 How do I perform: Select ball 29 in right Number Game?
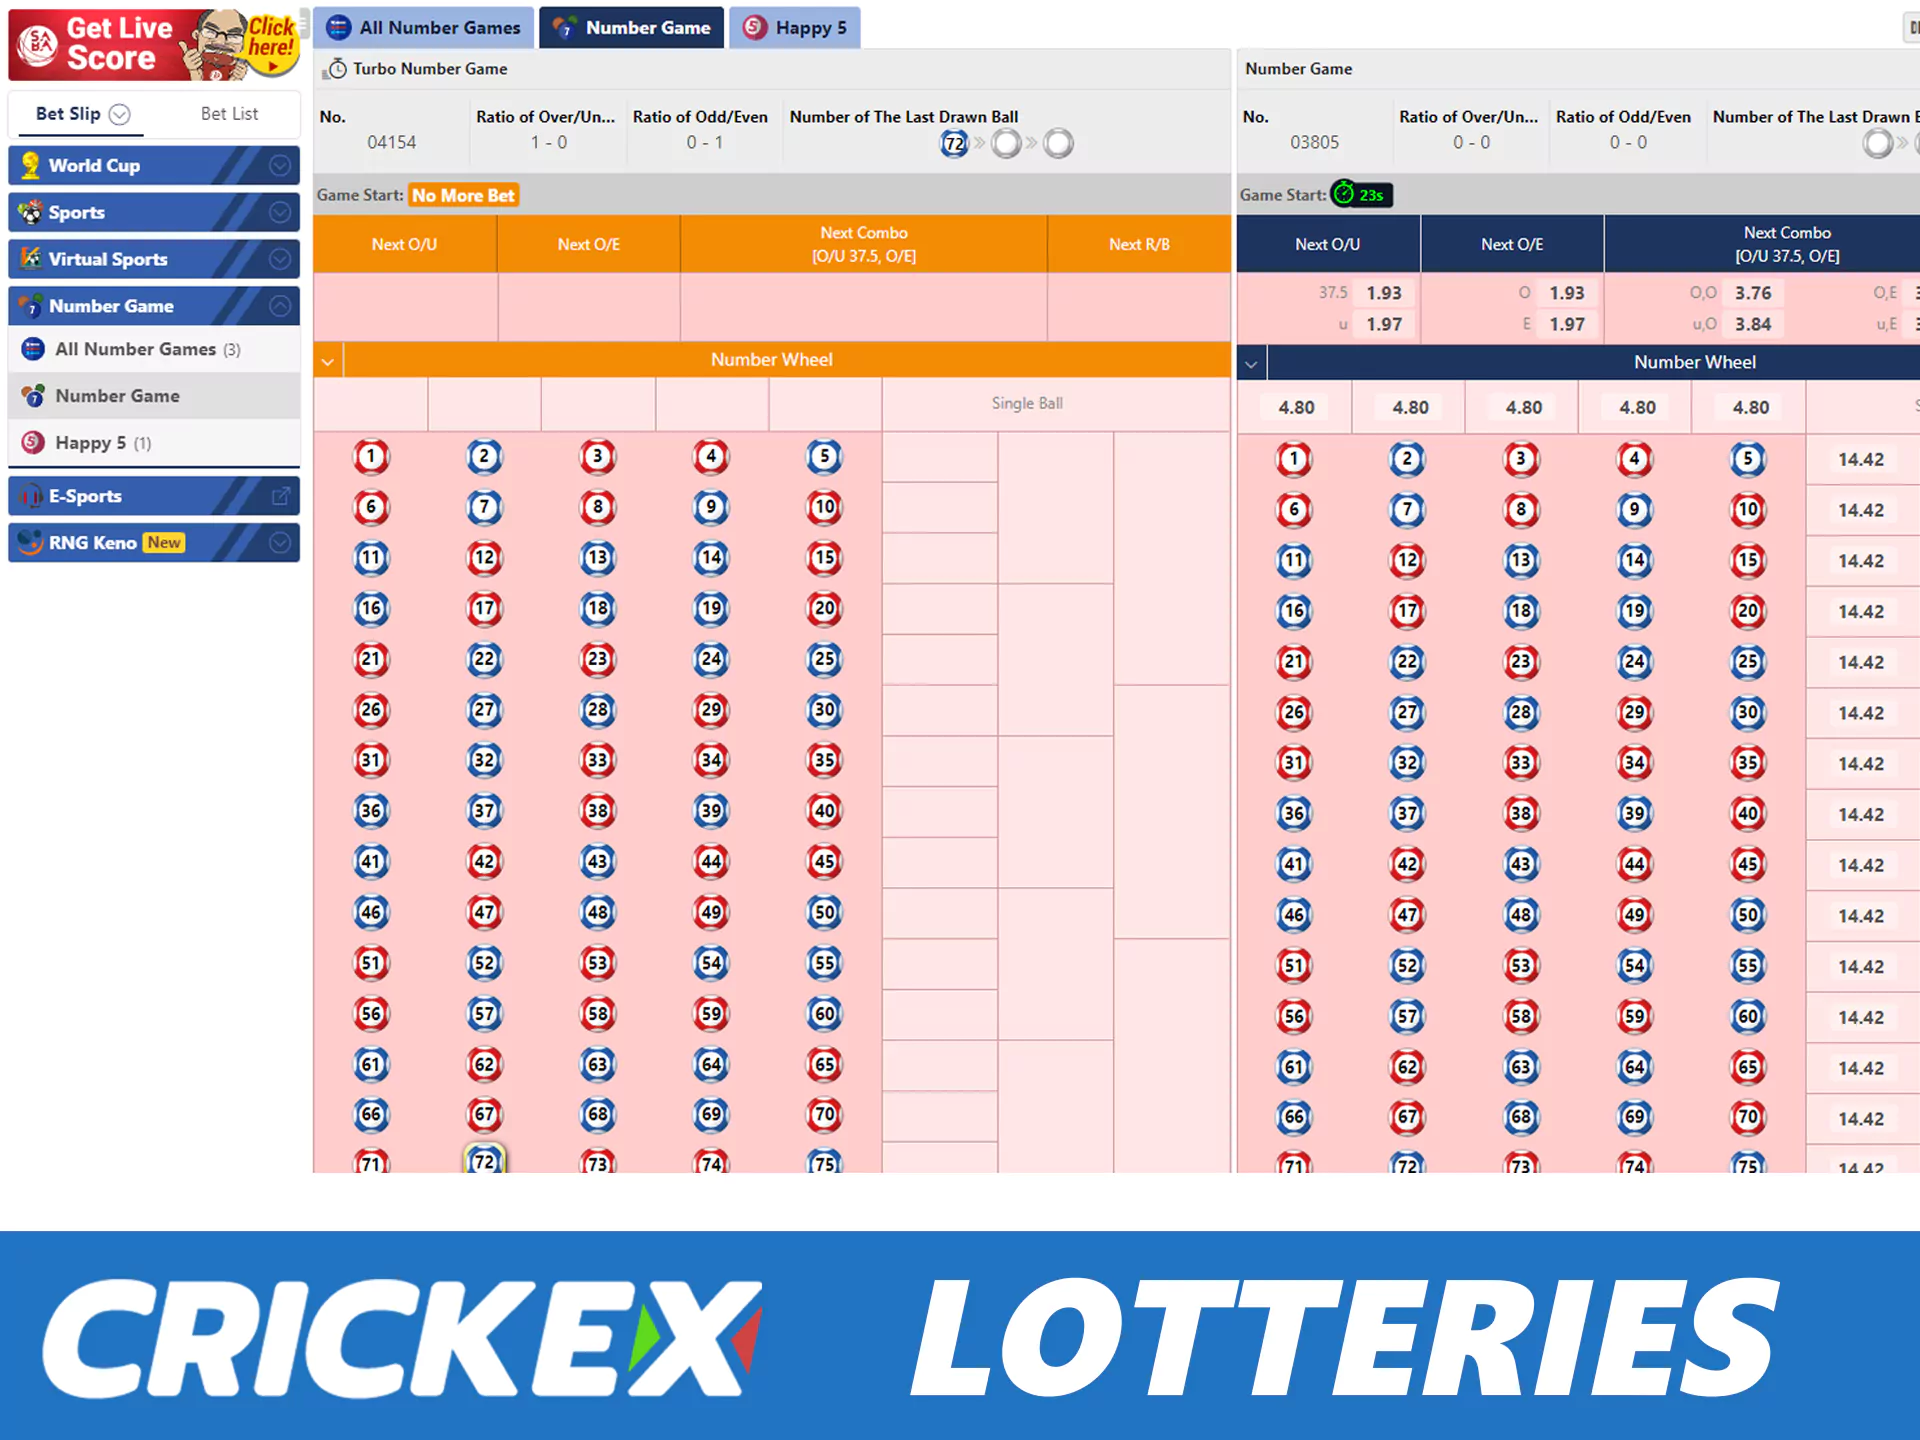[x=1635, y=713]
